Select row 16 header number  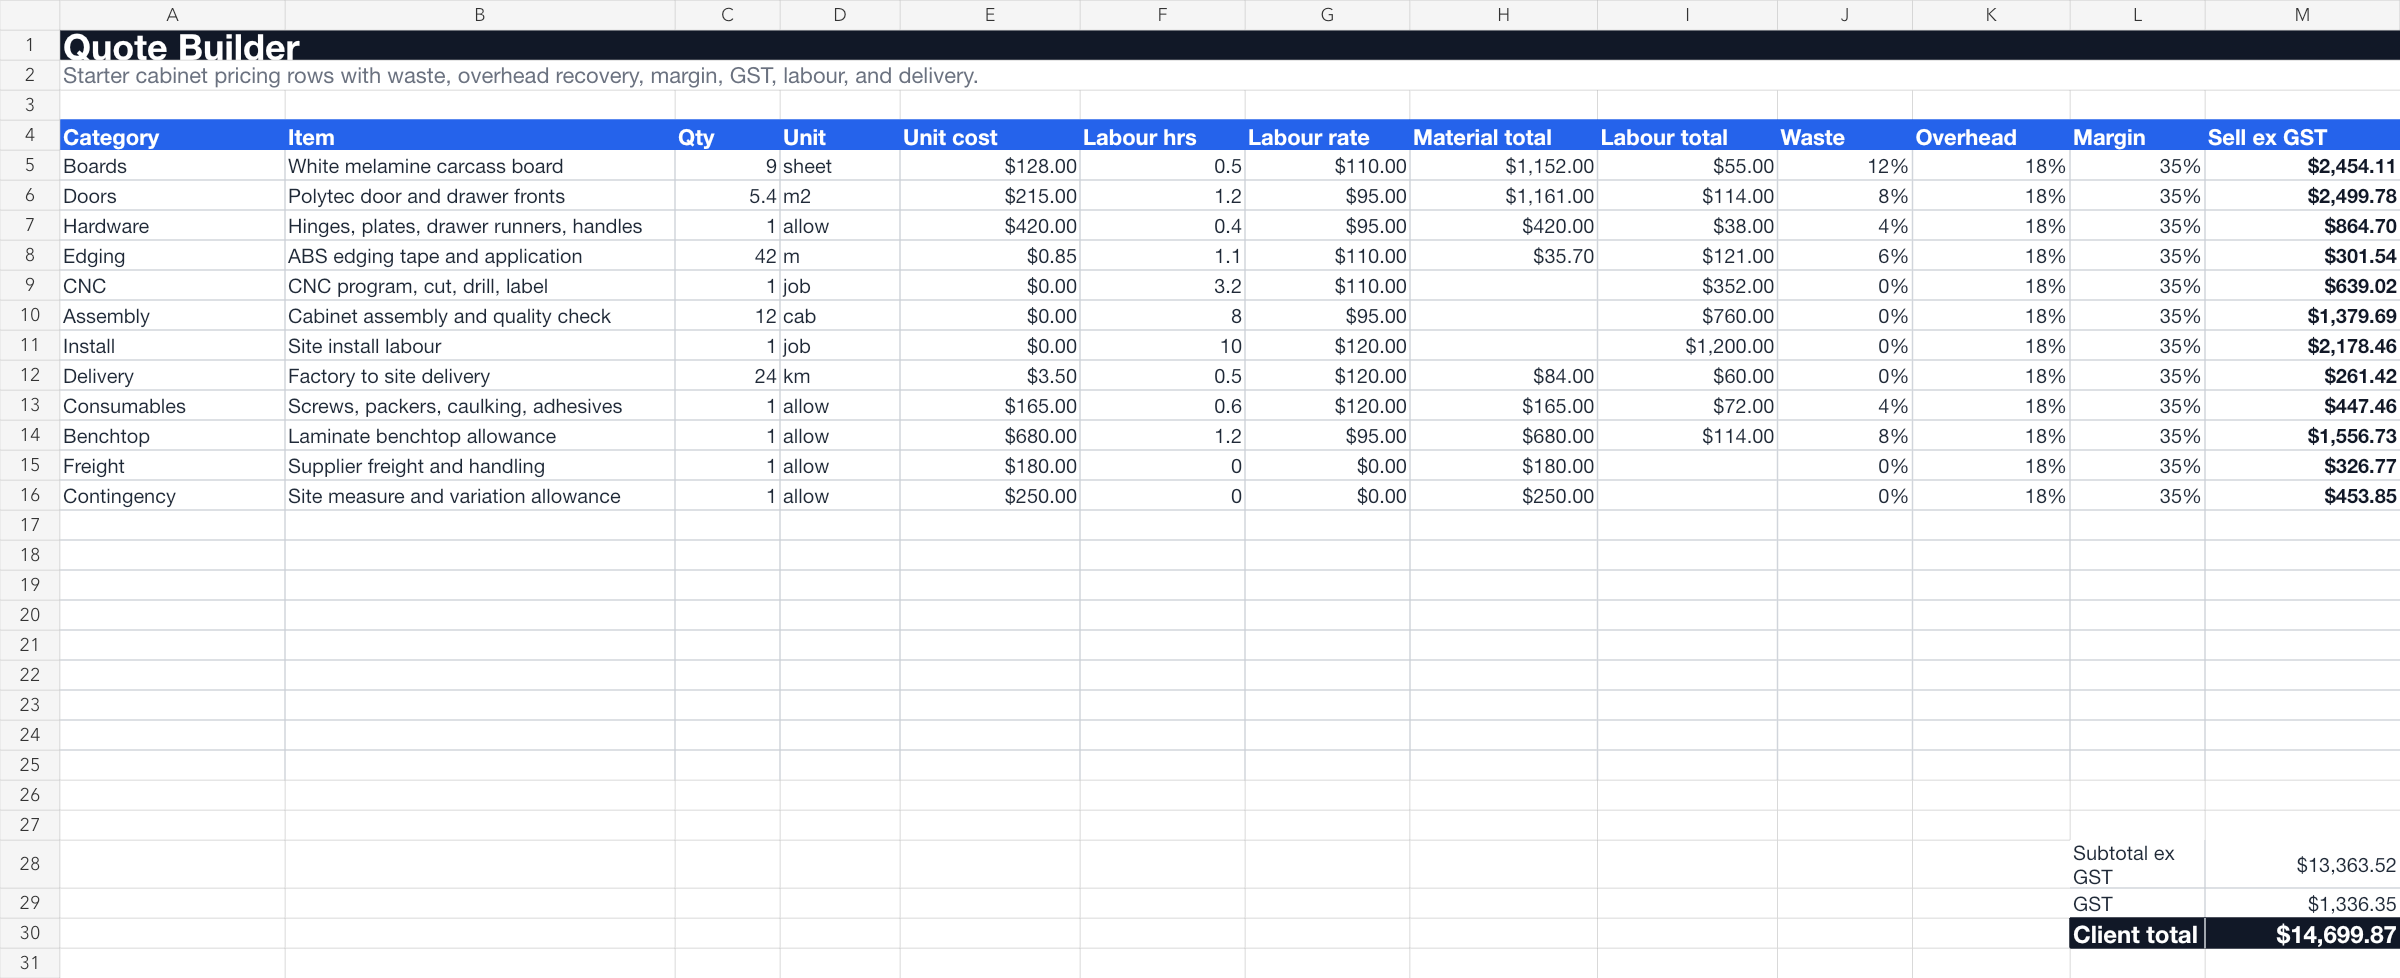pos(30,495)
